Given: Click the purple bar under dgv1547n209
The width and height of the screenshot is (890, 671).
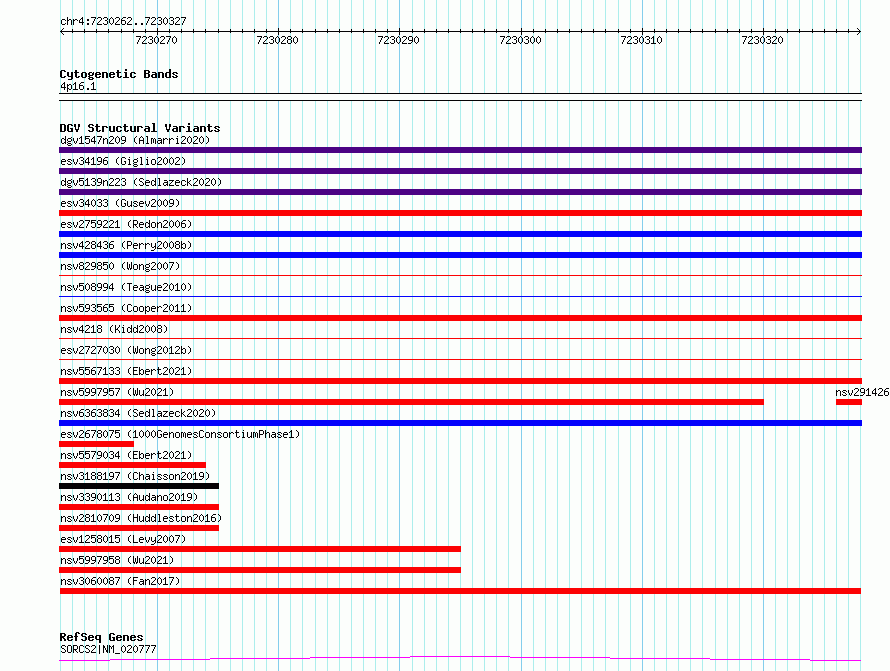Looking at the screenshot, I should click(x=460, y=150).
